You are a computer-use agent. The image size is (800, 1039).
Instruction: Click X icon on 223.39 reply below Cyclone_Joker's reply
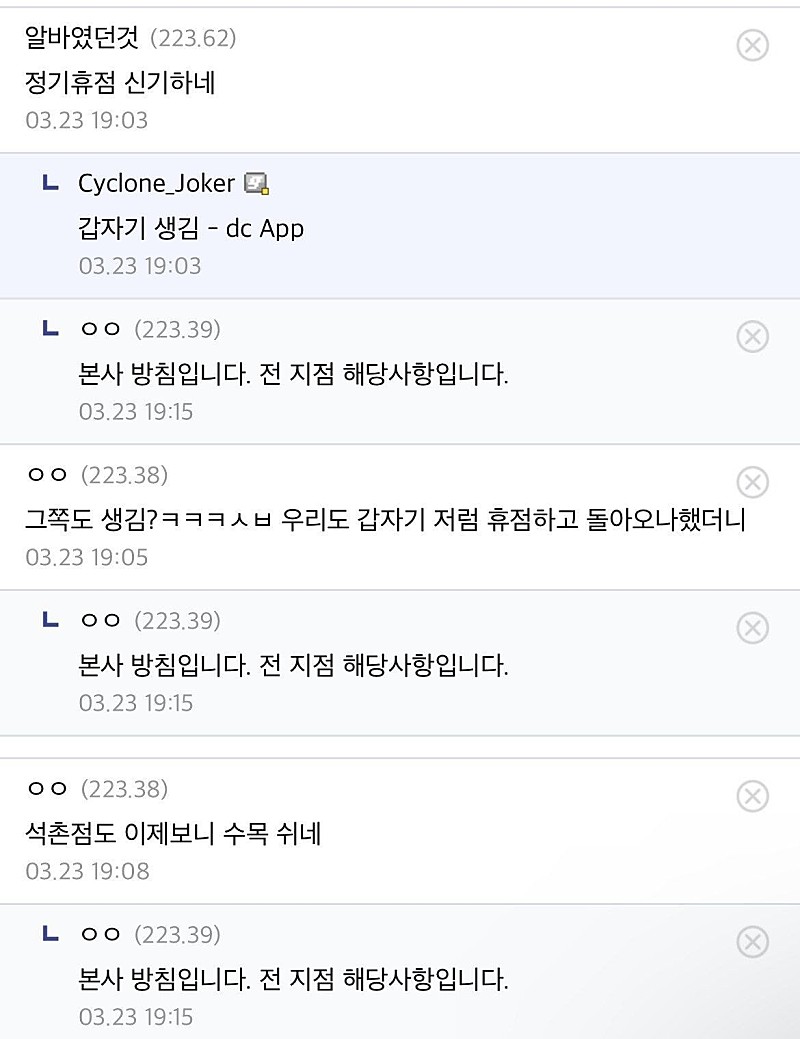[x=752, y=336]
